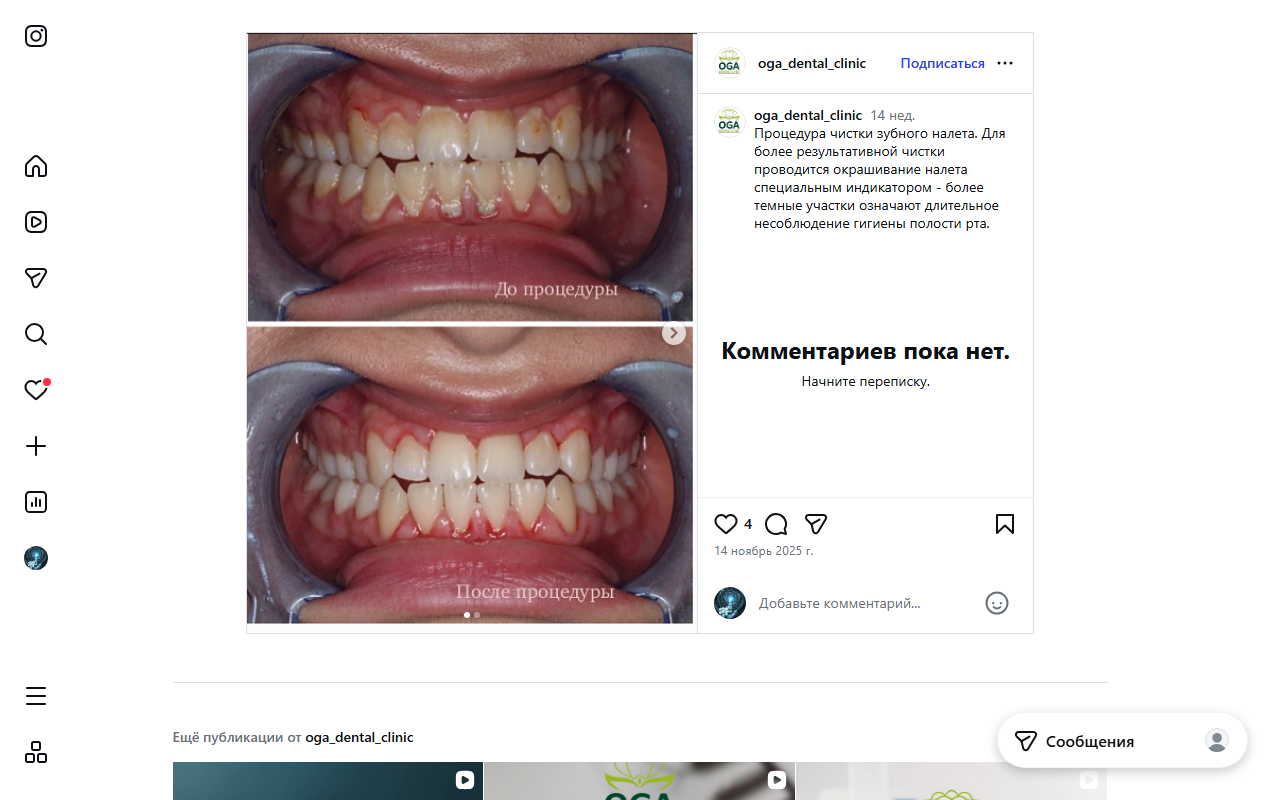Open post options via the three-dot menu
Viewport: 1280px width, 800px height.
[x=1005, y=63]
